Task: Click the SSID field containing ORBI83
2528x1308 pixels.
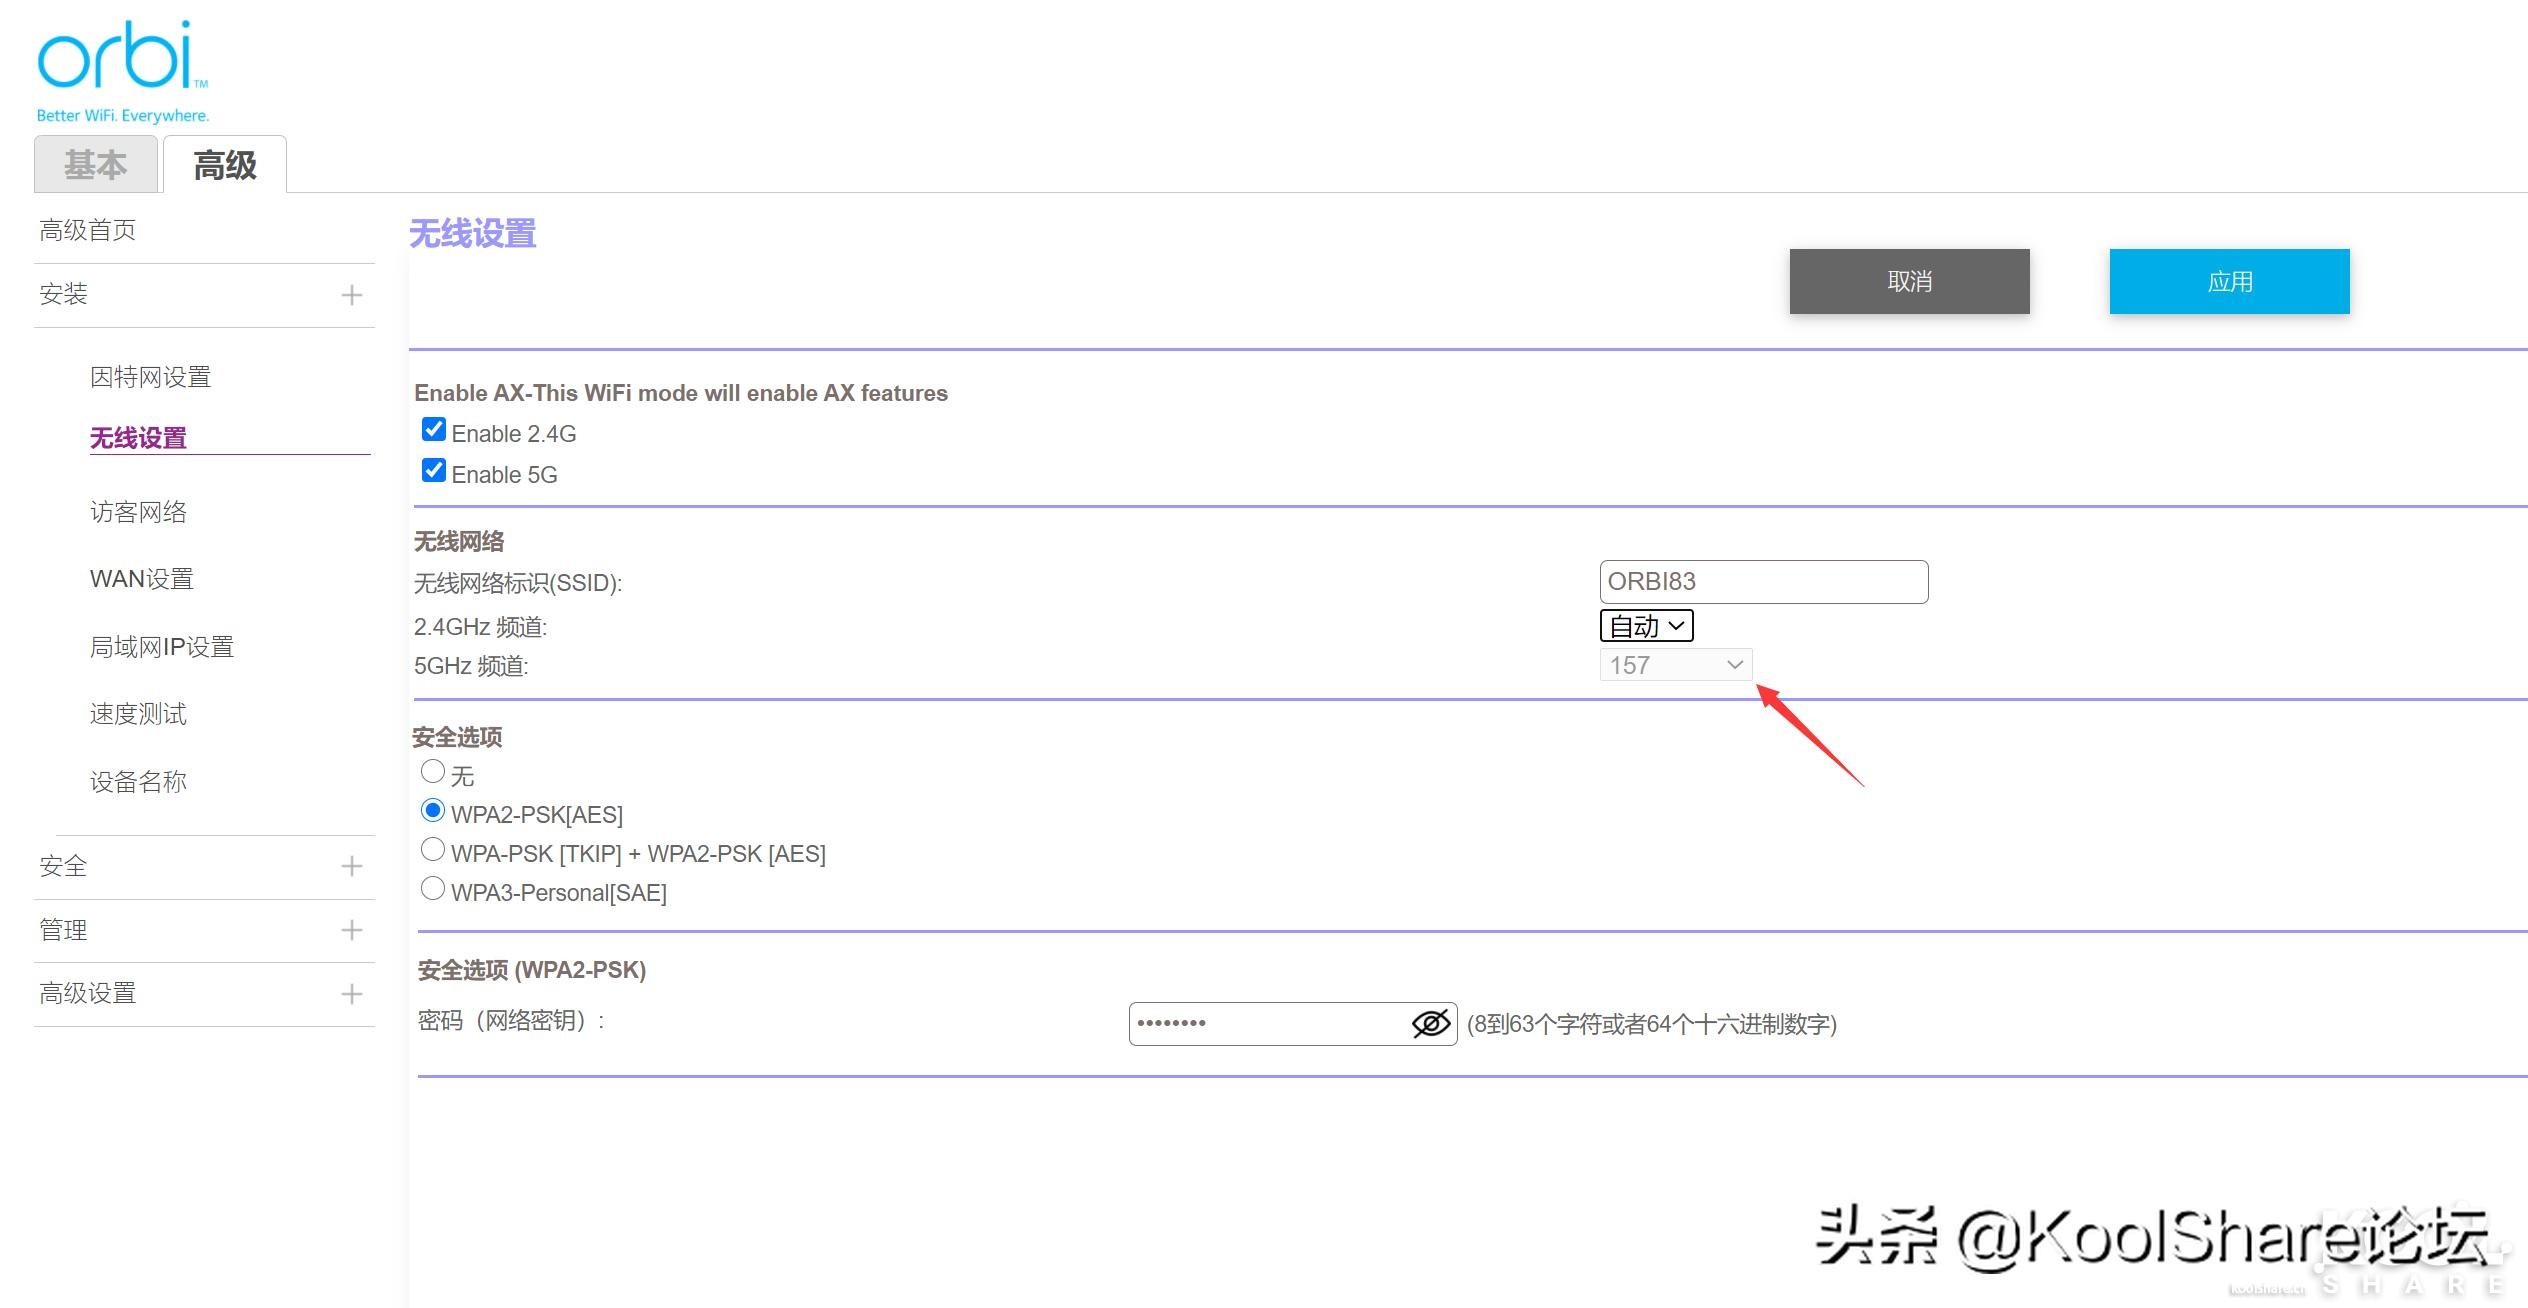Action: point(1763,582)
